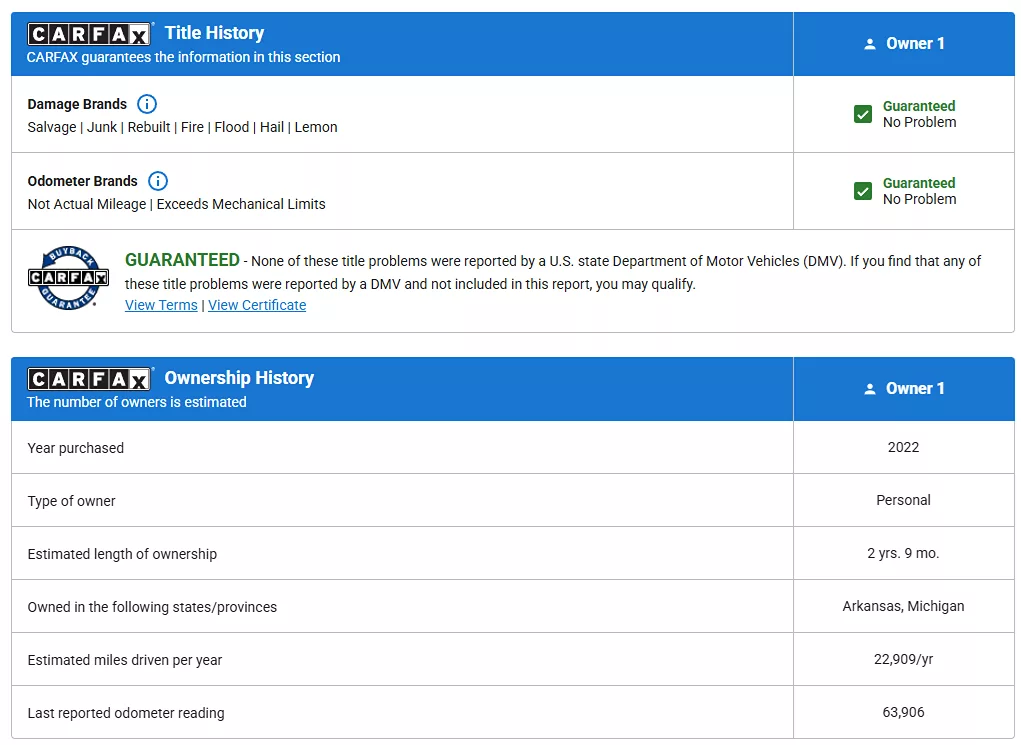Click the Title History section heading

(x=214, y=33)
